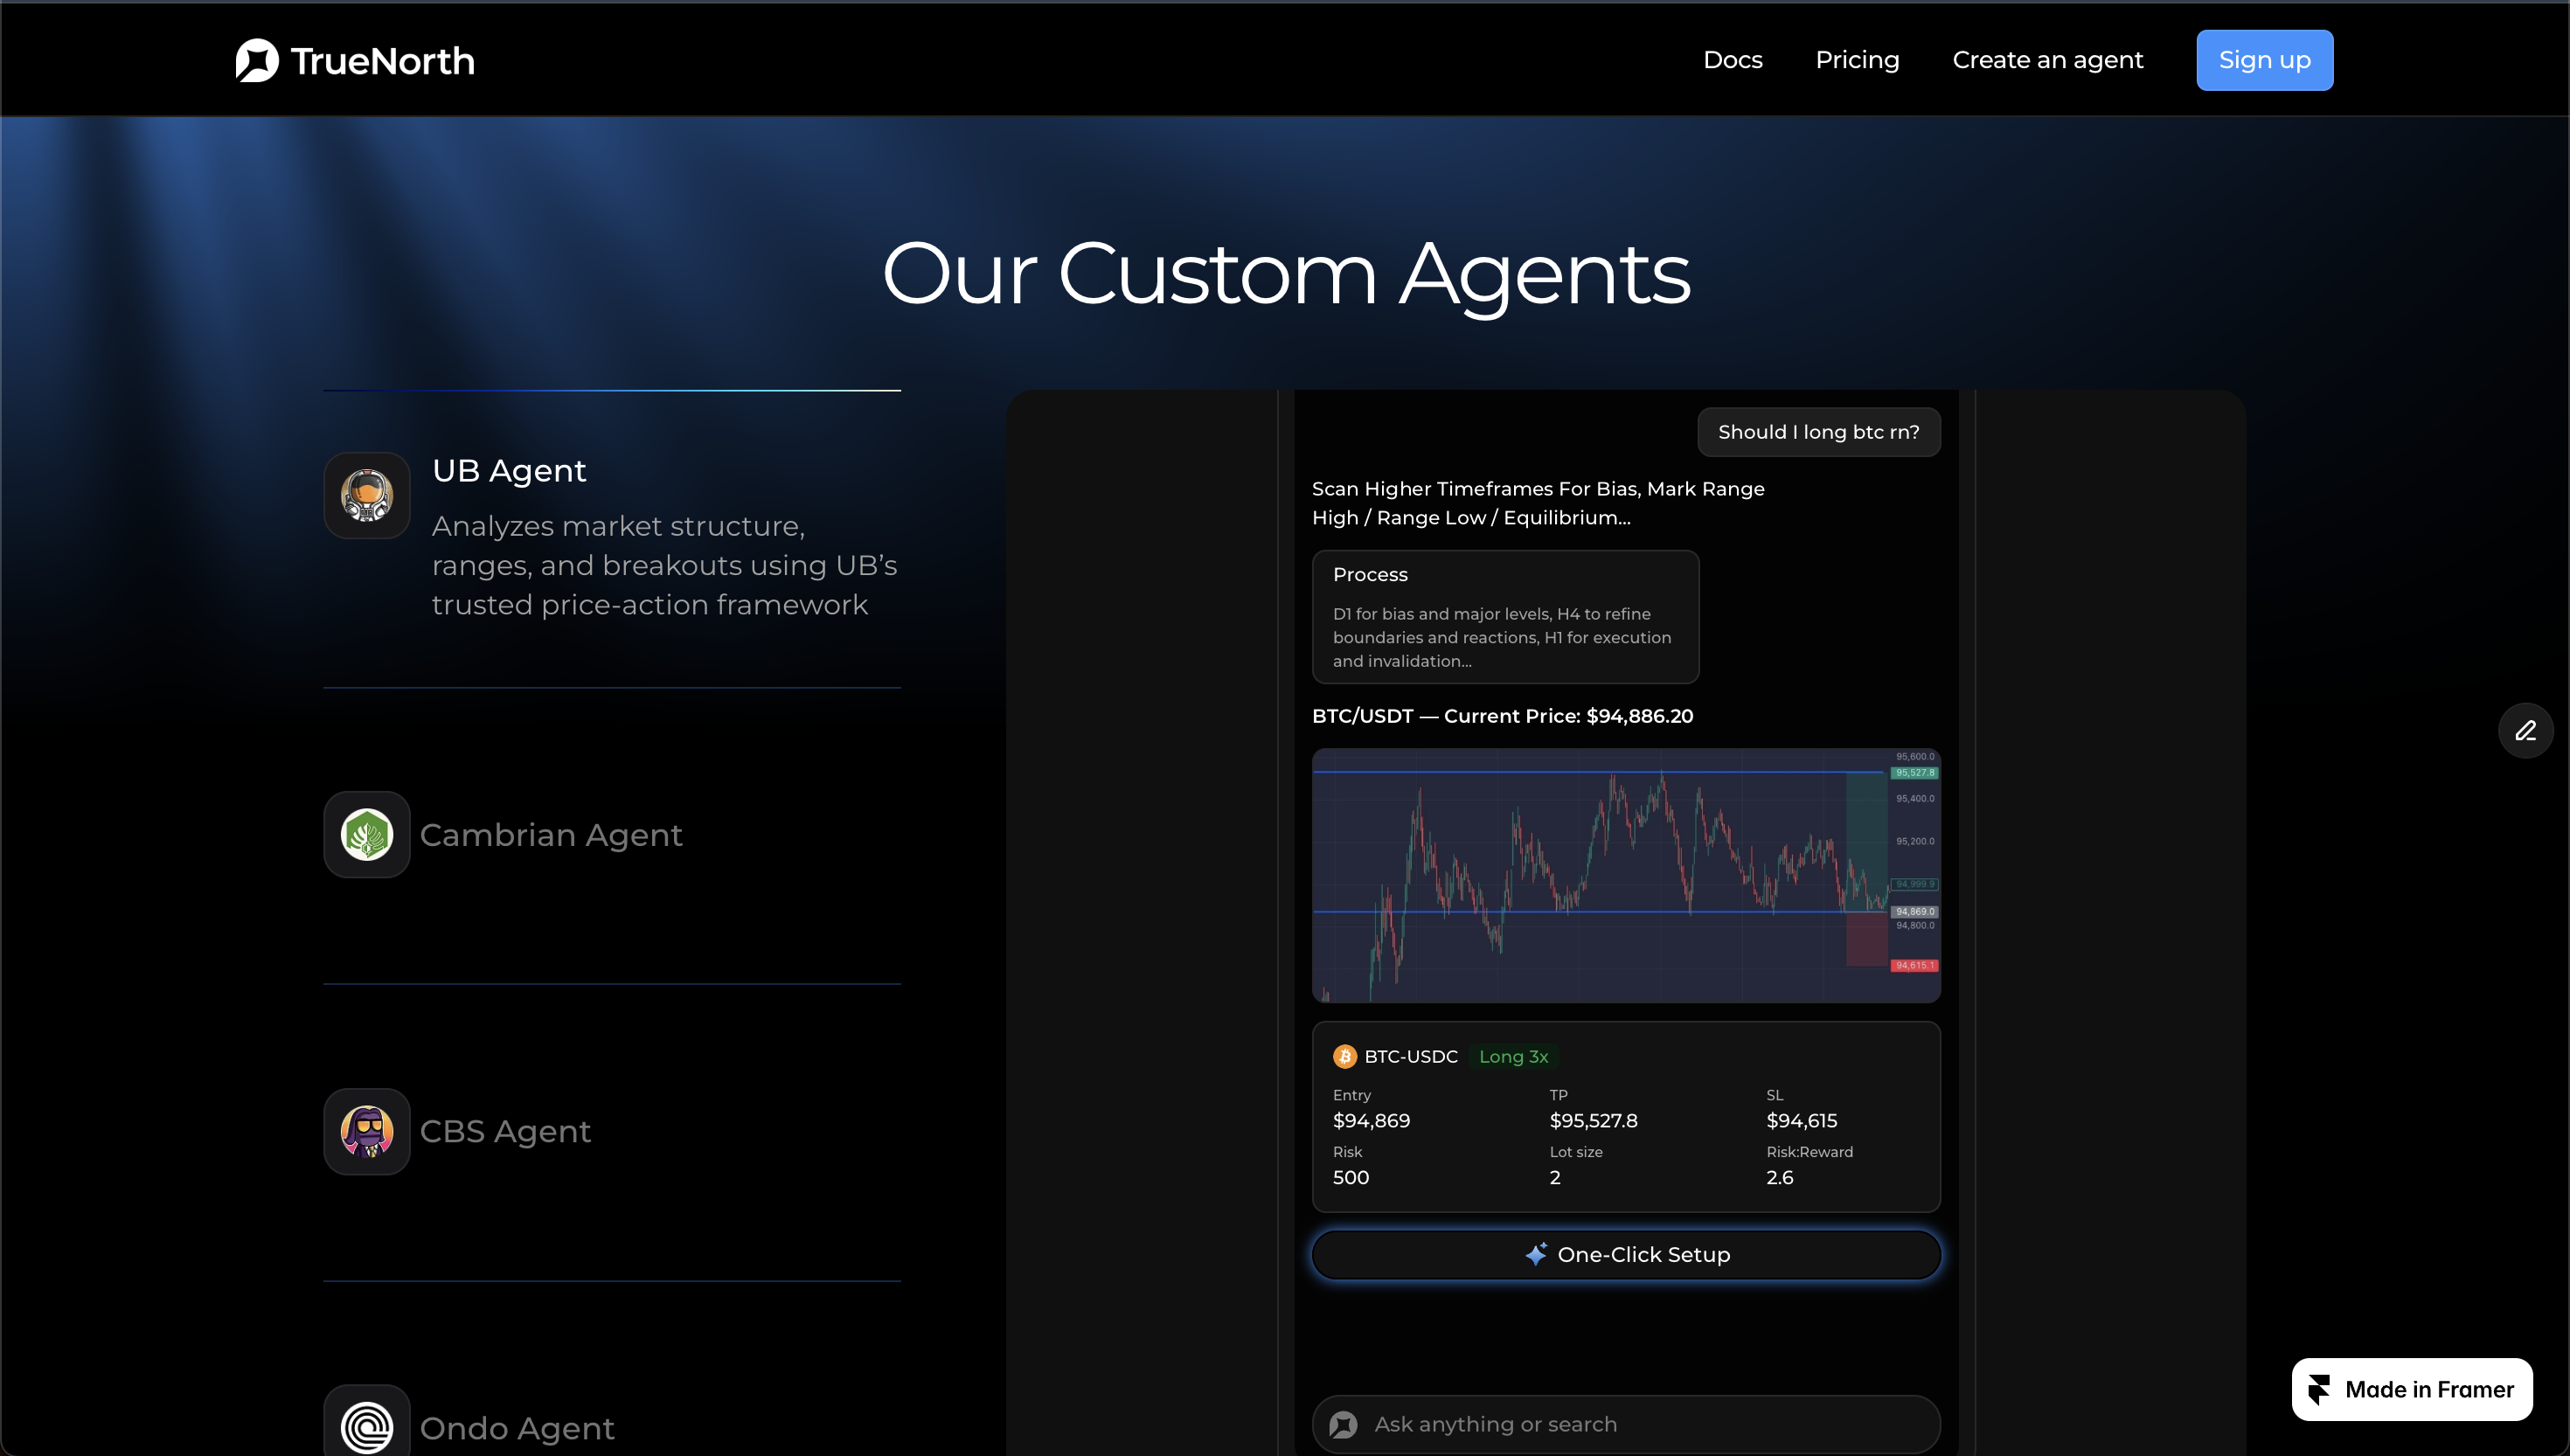2570x1456 pixels.
Task: Click the Risk:Reward value 2.6
Action: coord(1779,1177)
